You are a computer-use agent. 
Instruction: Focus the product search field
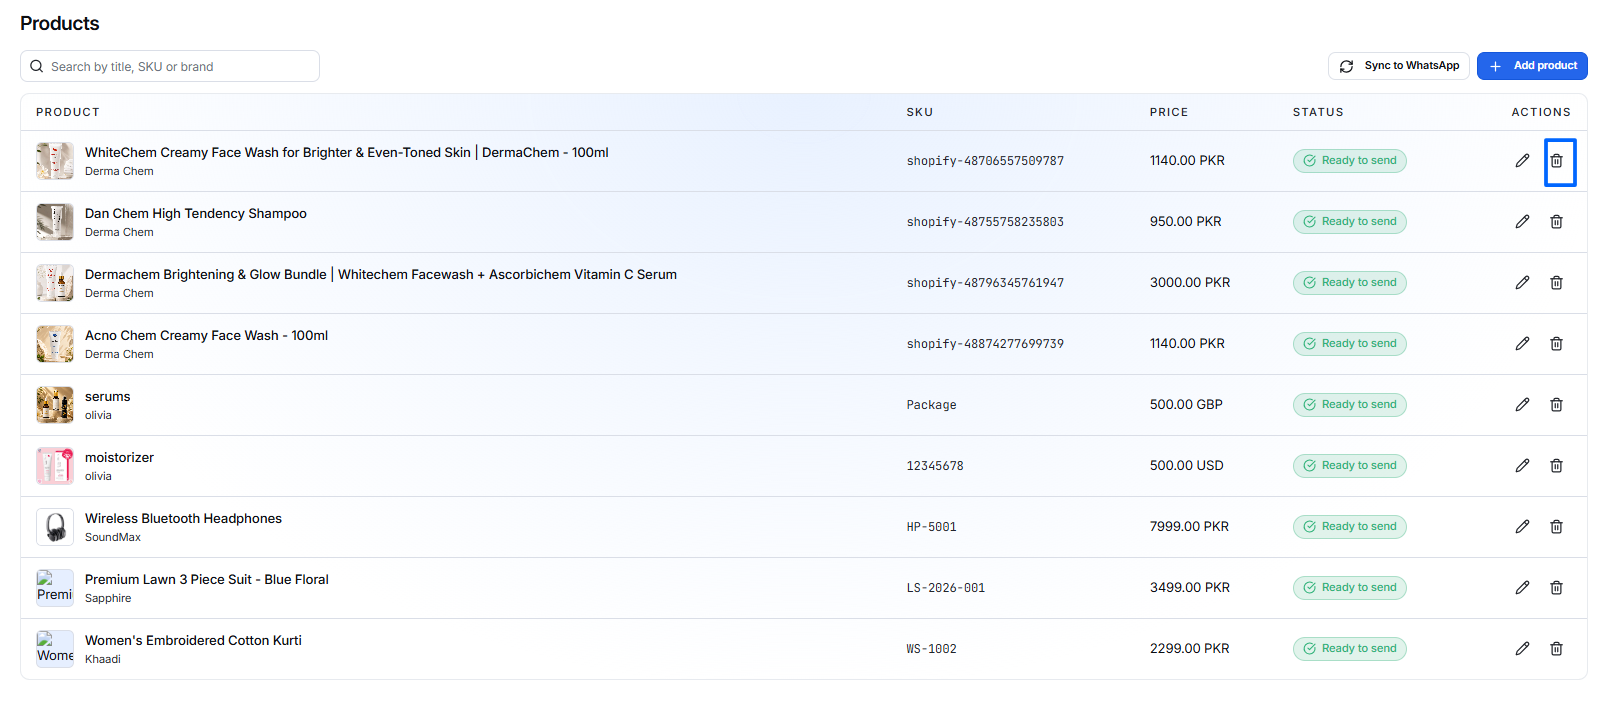pyautogui.click(x=170, y=66)
